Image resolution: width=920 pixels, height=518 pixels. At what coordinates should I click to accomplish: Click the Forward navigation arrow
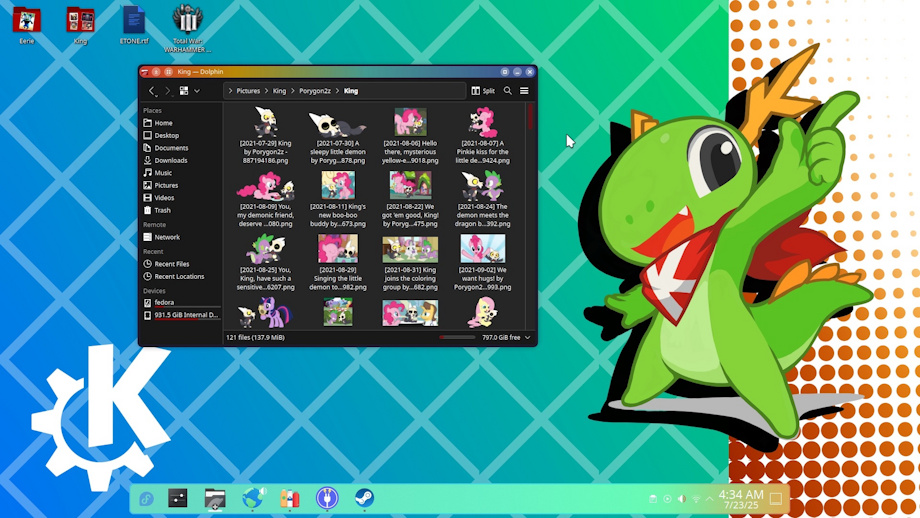click(168, 91)
